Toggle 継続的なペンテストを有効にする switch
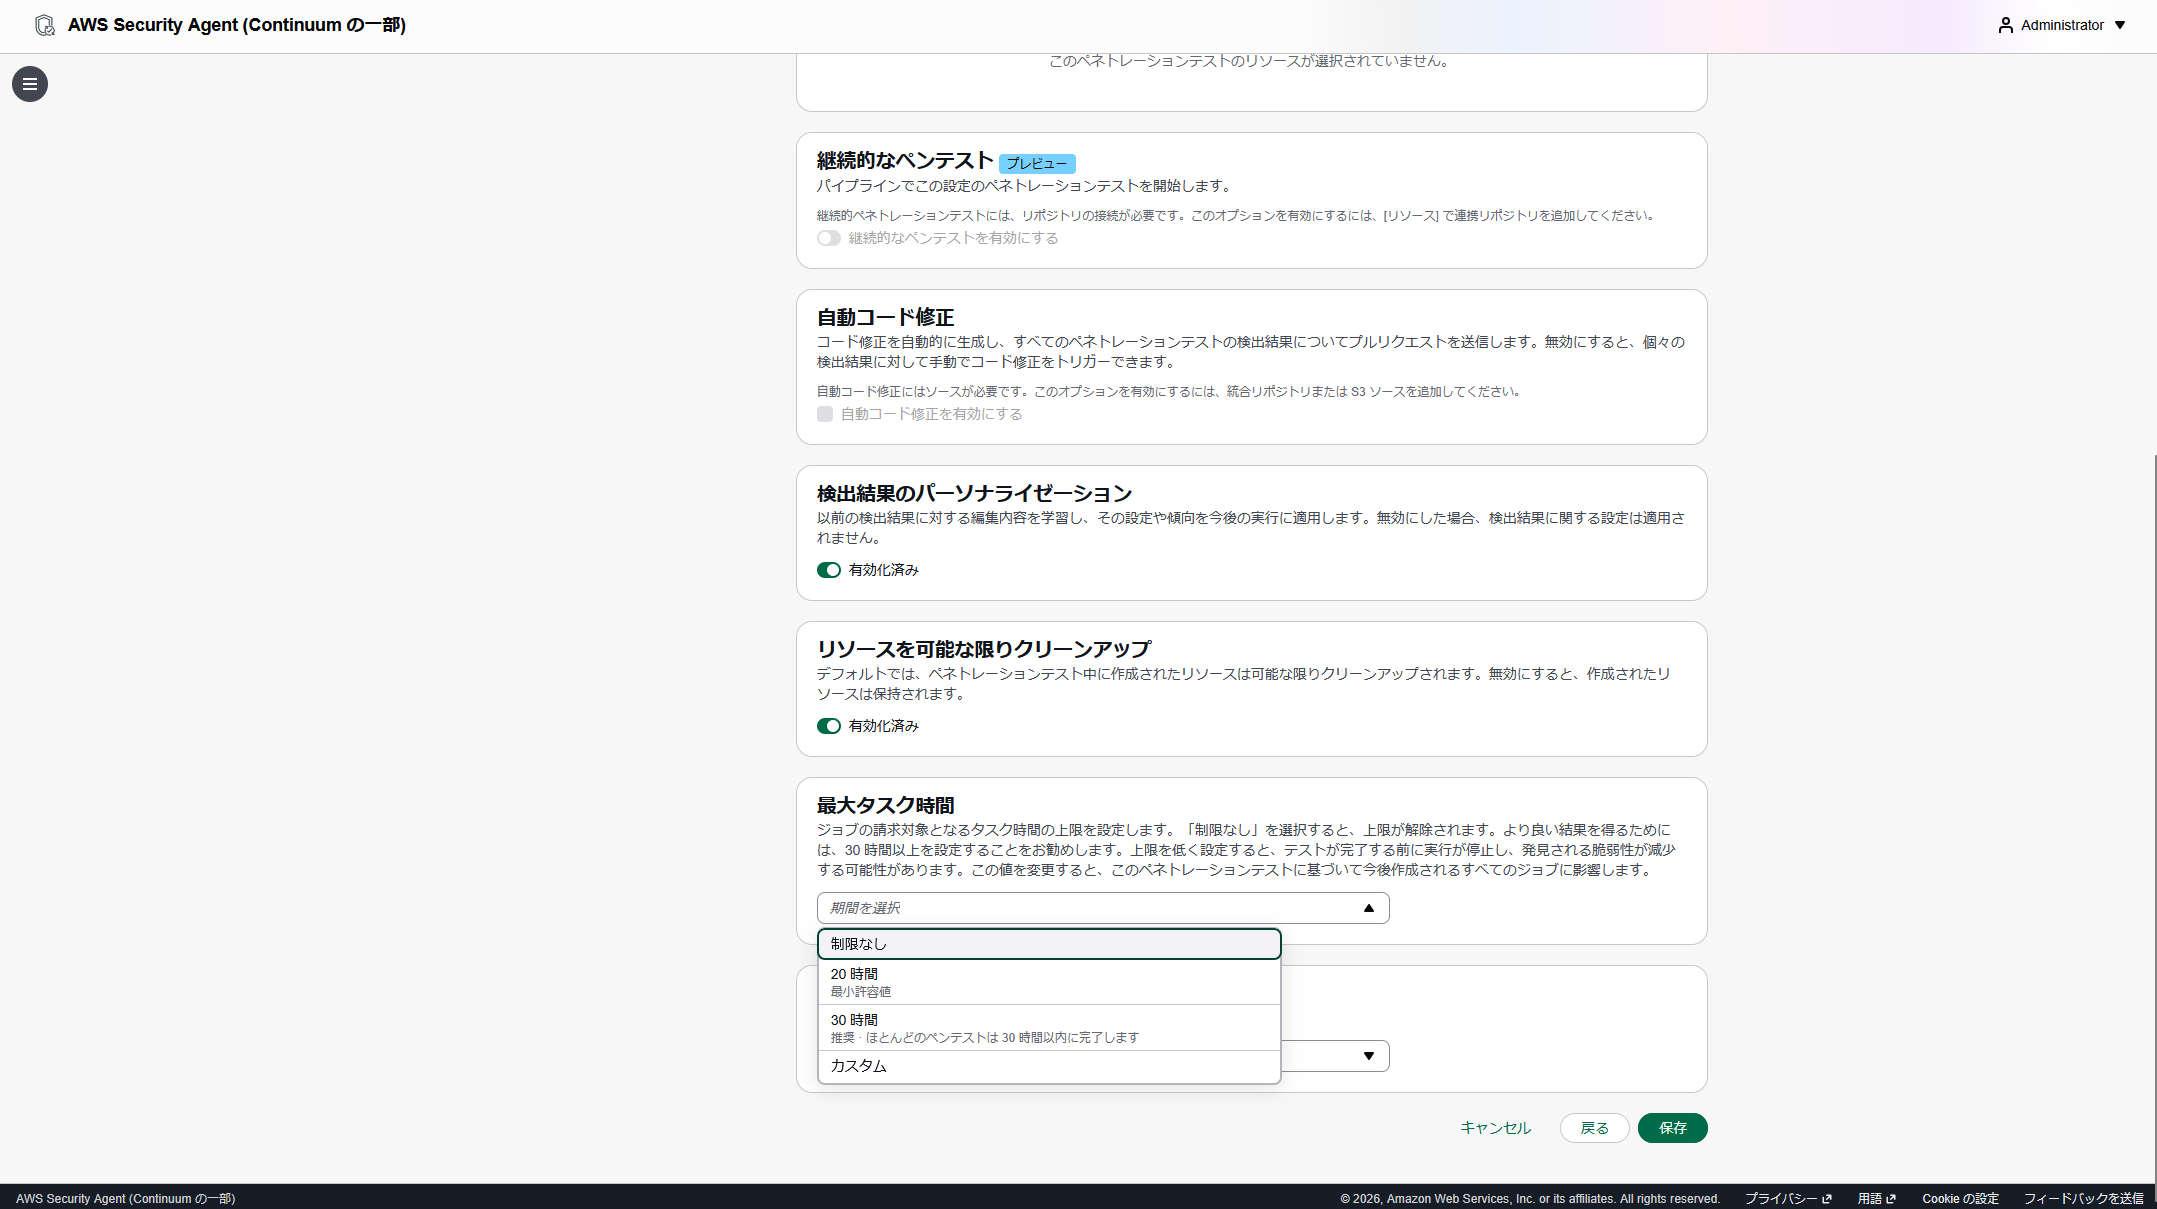Screen dimensions: 2157x1209 828,238
